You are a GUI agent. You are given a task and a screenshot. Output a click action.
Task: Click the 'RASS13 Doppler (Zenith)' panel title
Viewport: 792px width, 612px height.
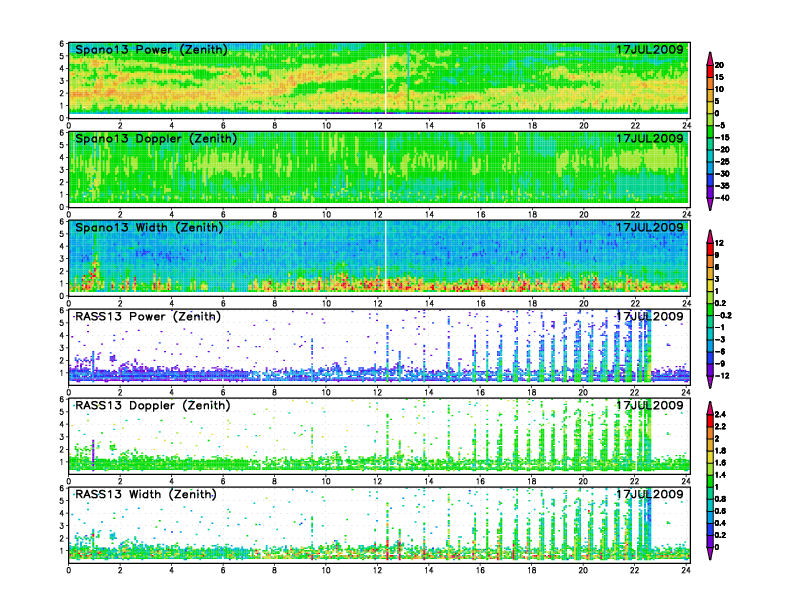(152, 405)
